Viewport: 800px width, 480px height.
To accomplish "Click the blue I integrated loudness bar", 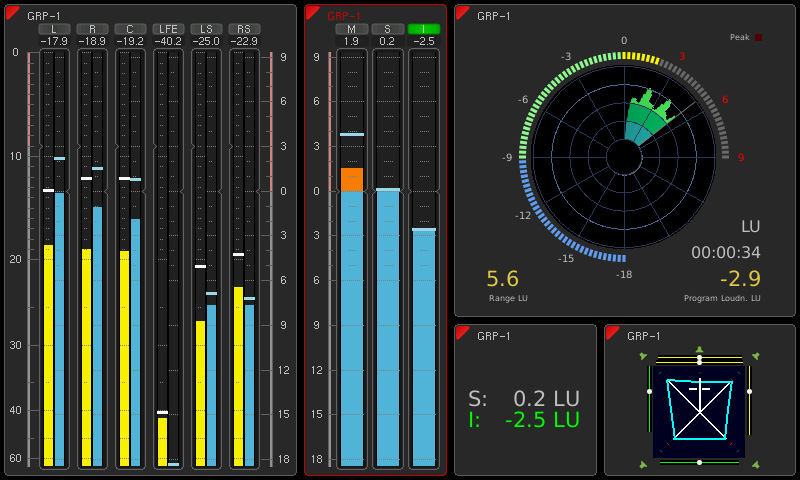I will pos(424,348).
